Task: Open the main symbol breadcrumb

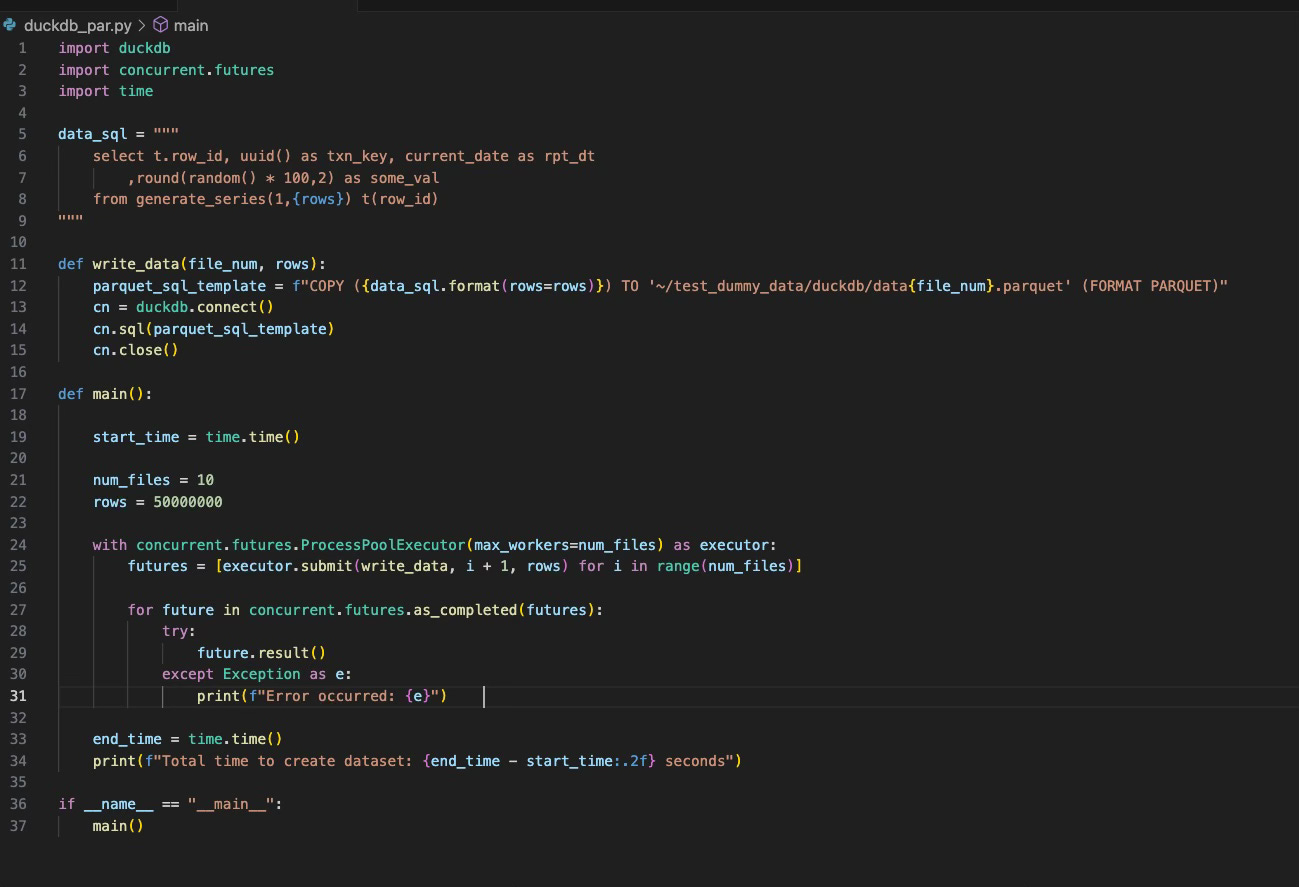Action: coord(191,25)
